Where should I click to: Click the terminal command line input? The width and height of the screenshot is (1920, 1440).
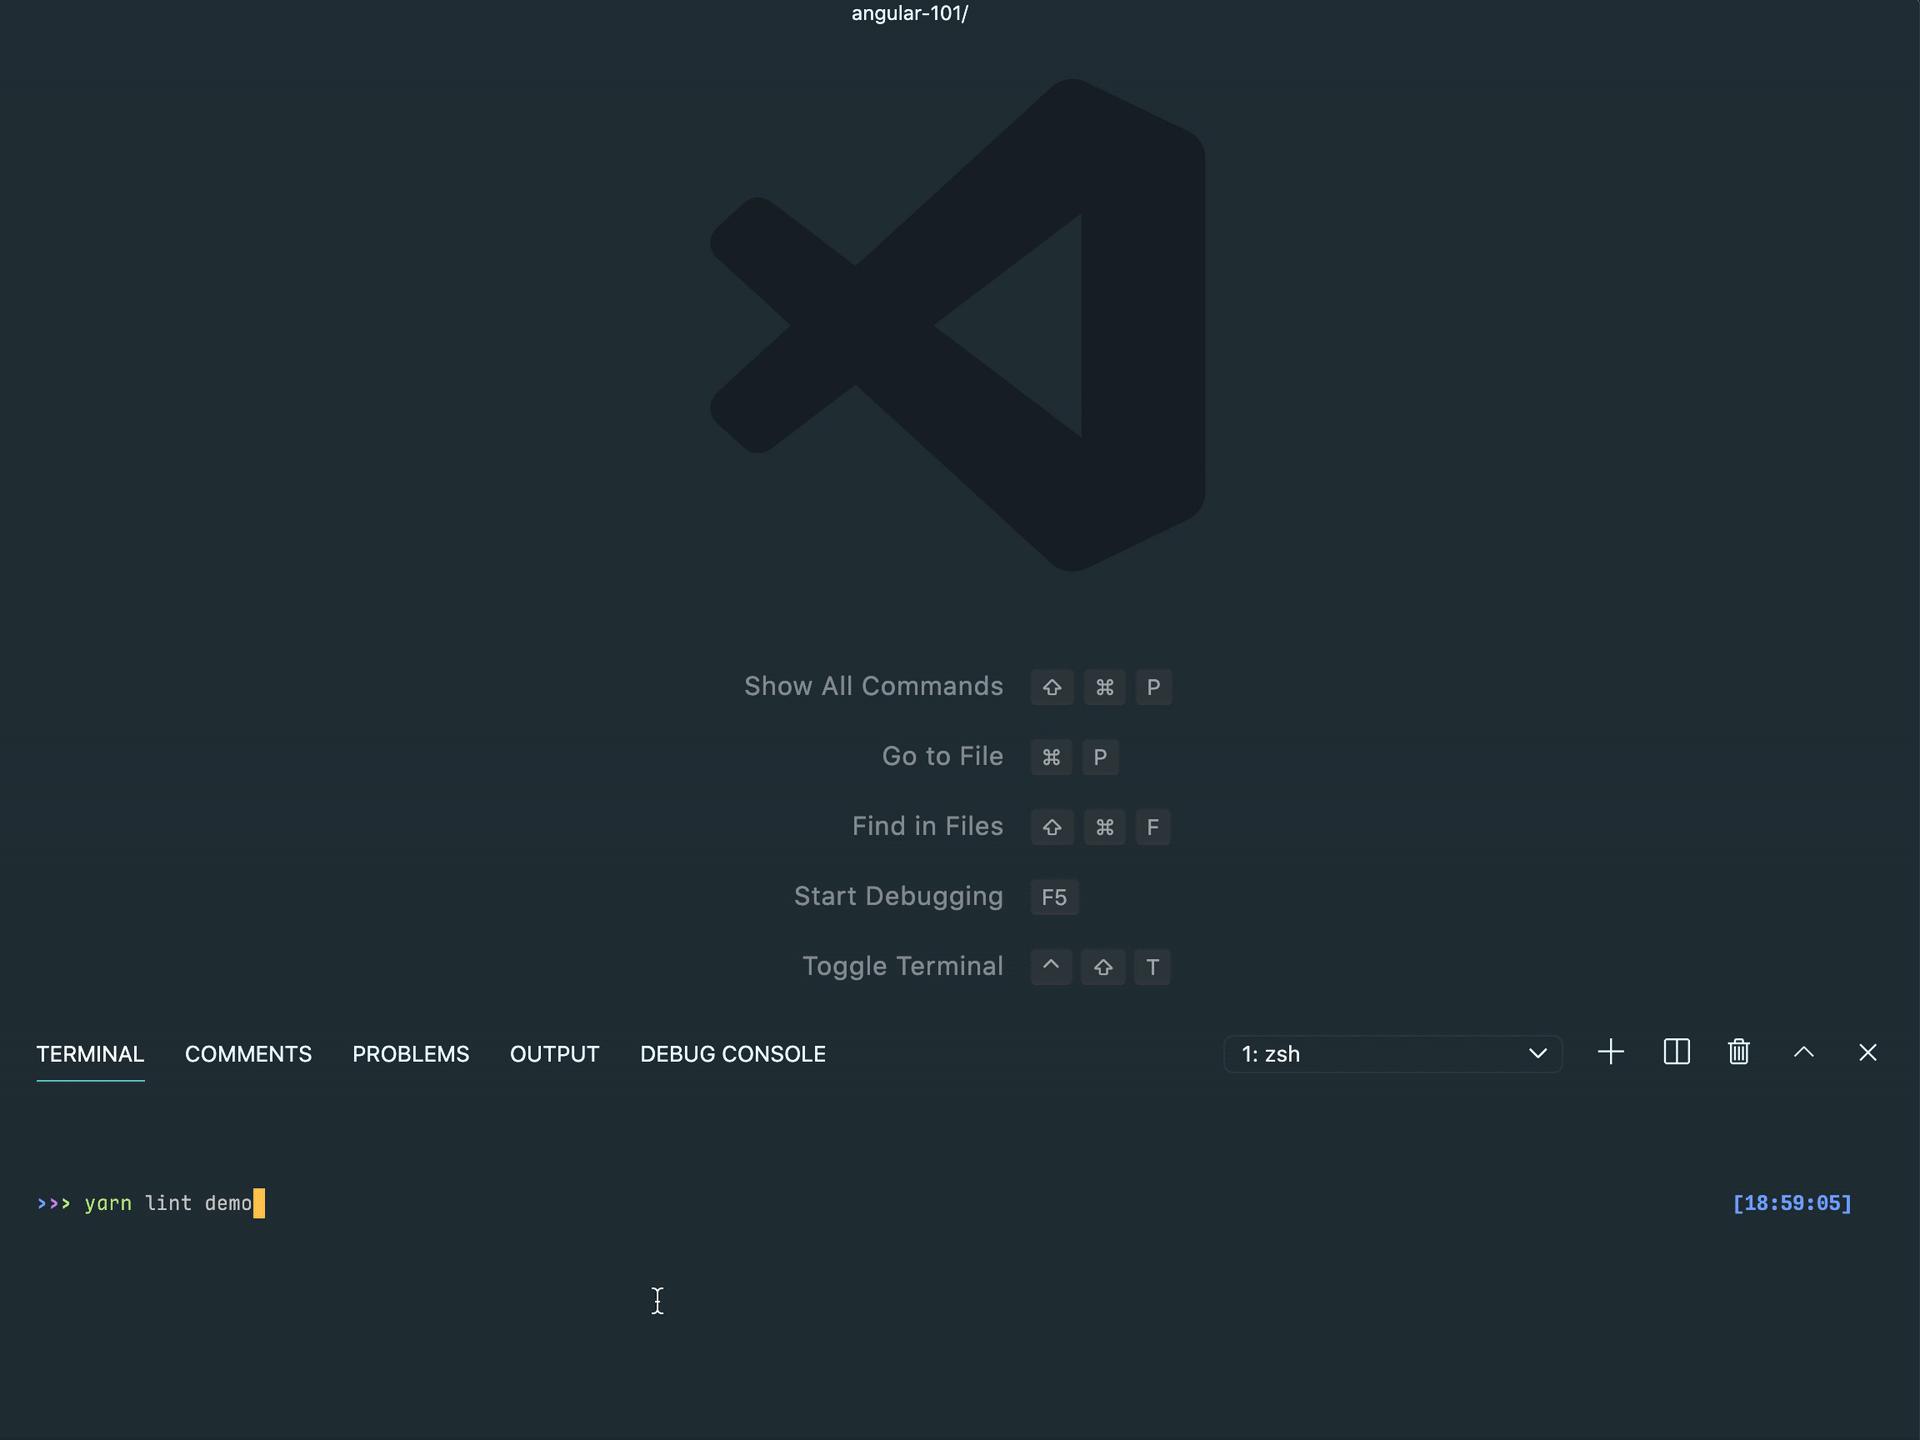pos(170,1203)
